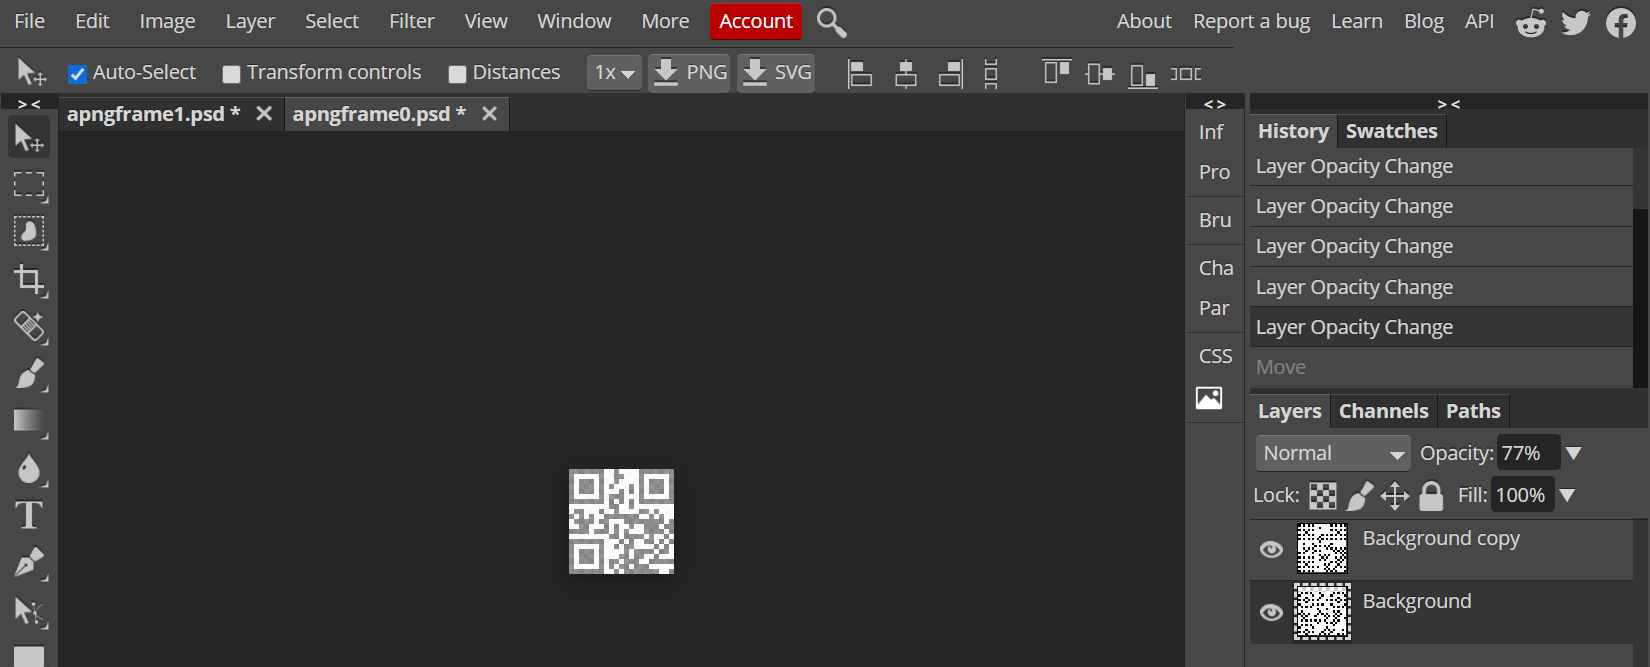Click the red Account button
Image resolution: width=1650 pixels, height=667 pixels.
tap(755, 21)
